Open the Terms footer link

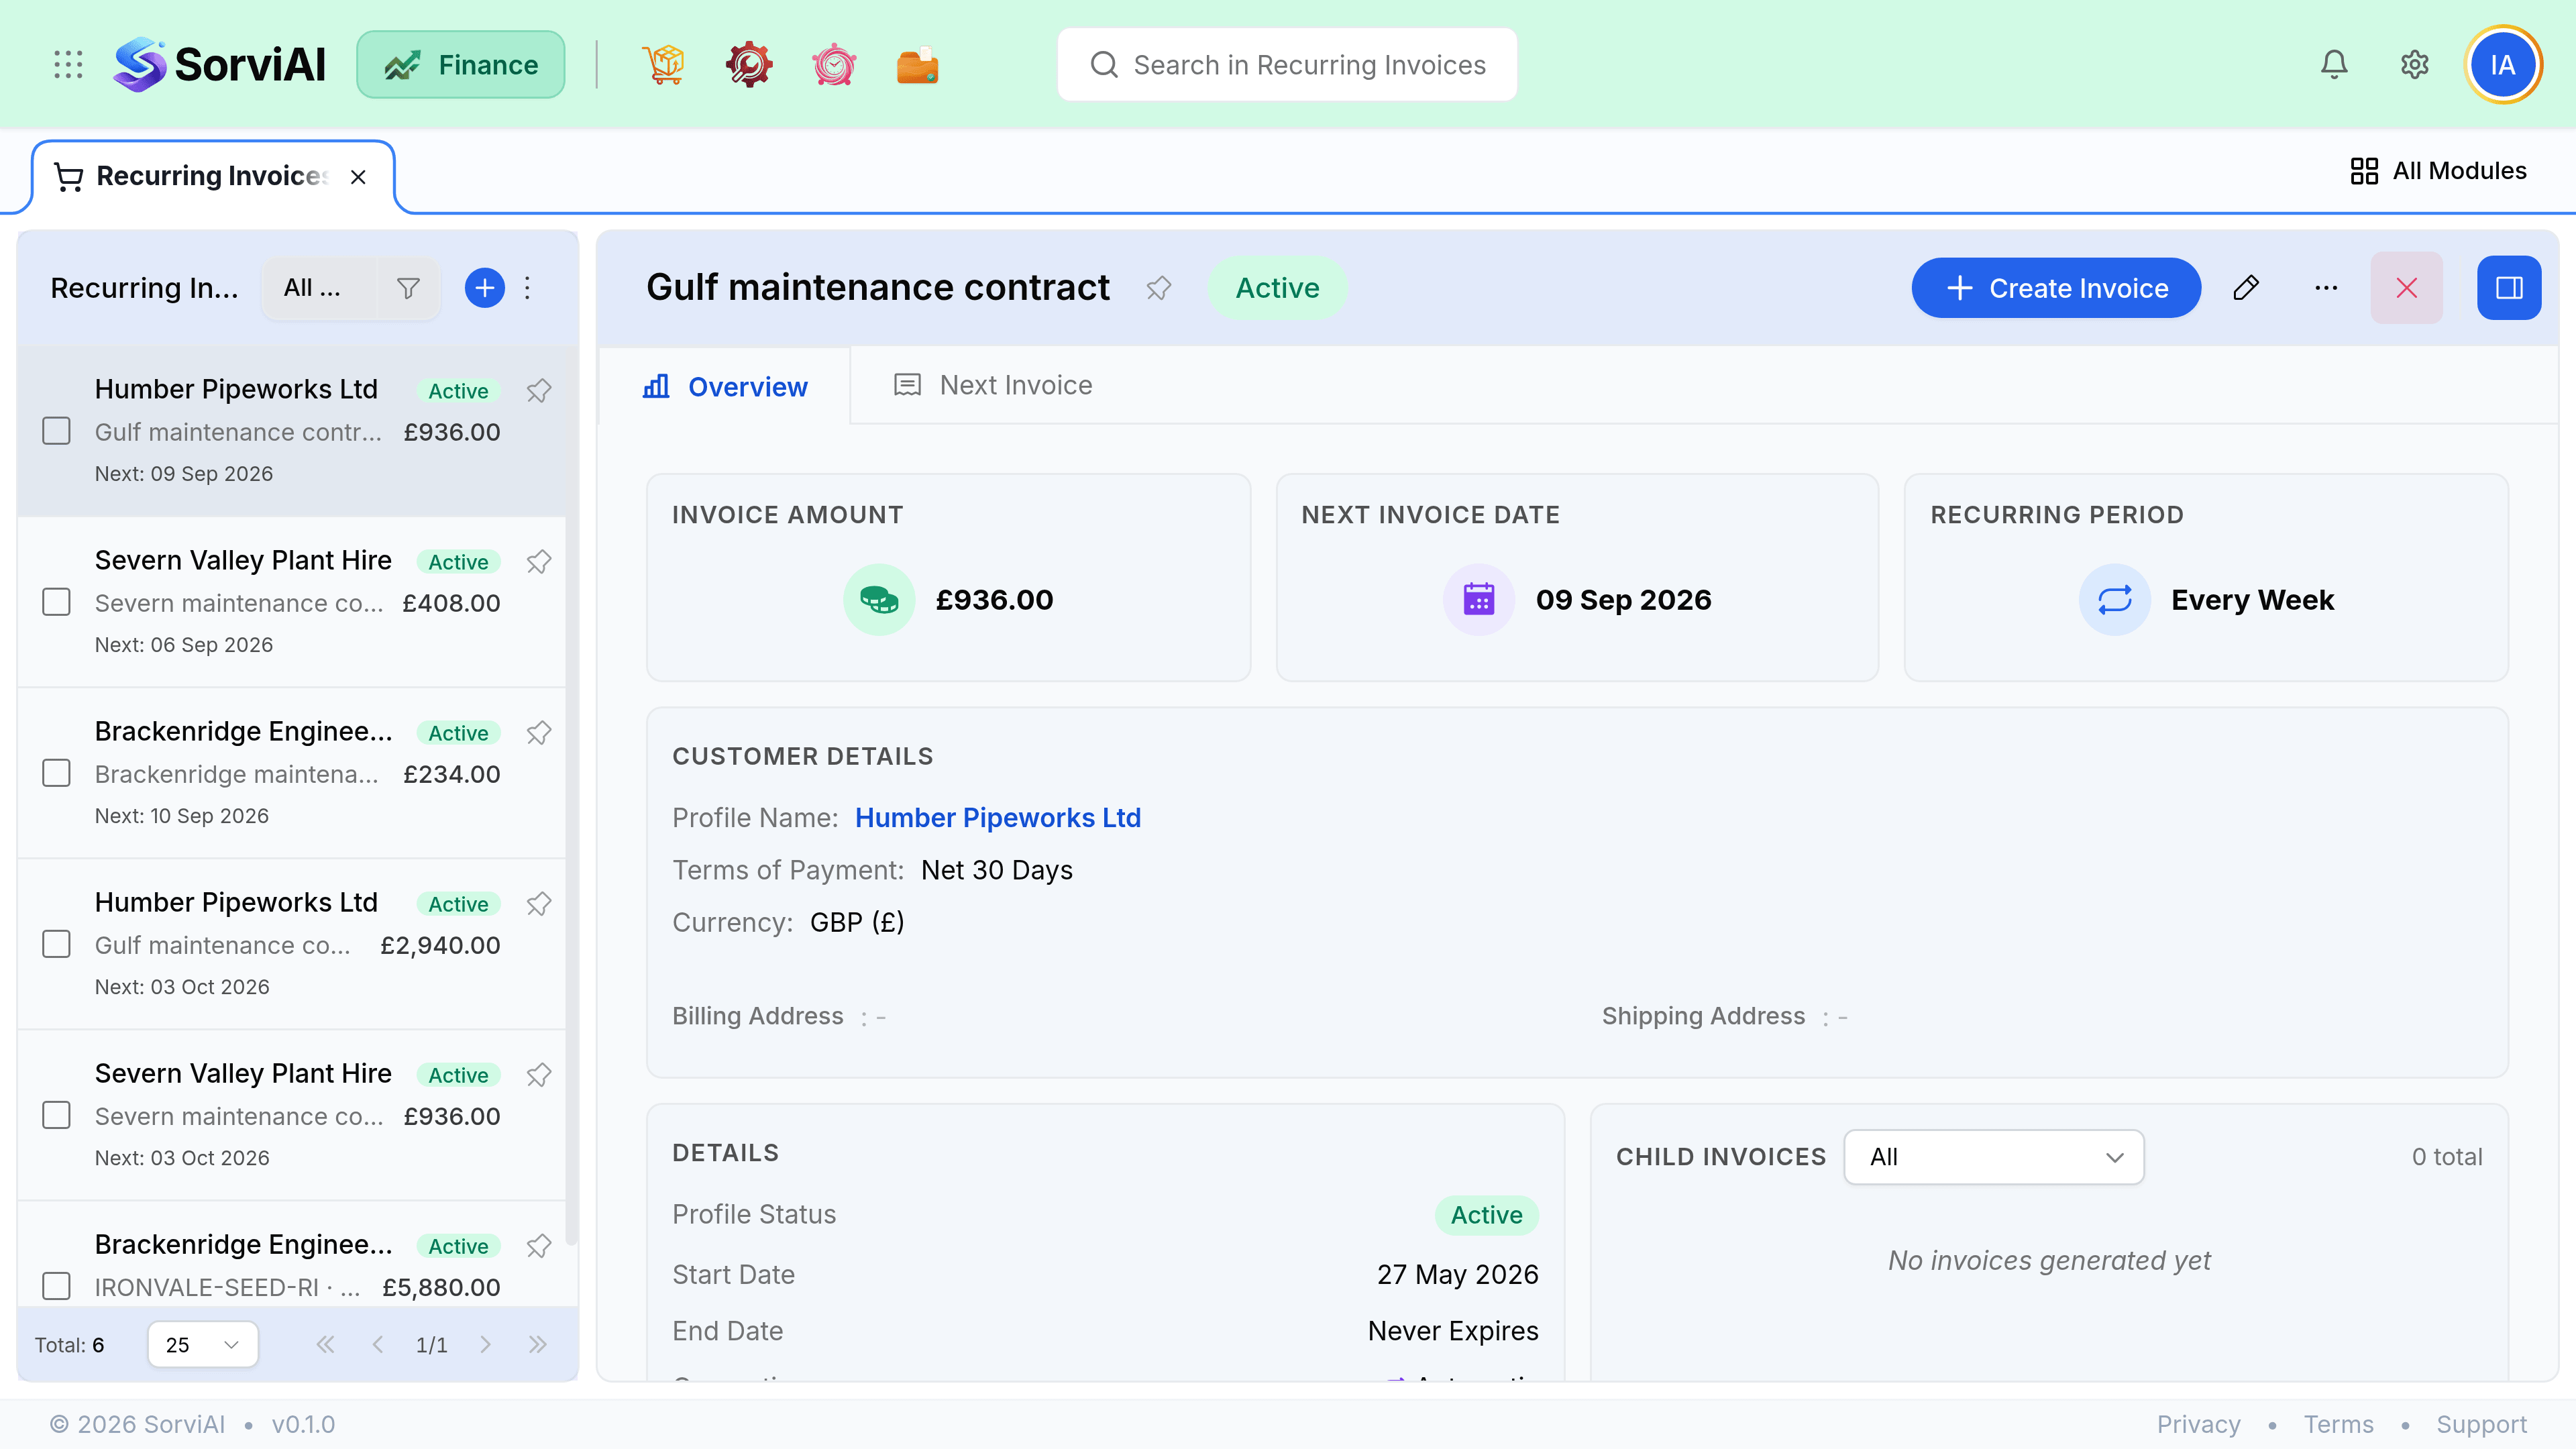point(2338,1424)
